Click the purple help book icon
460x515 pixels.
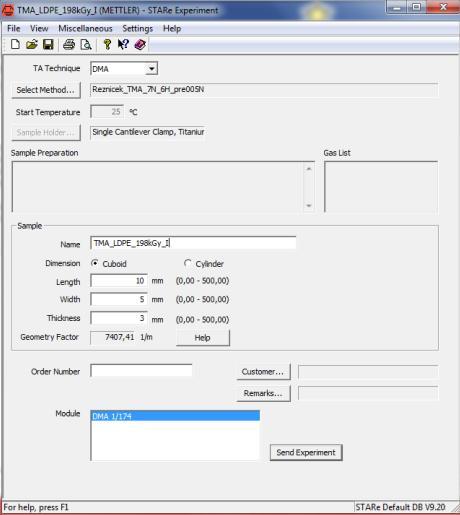point(140,44)
